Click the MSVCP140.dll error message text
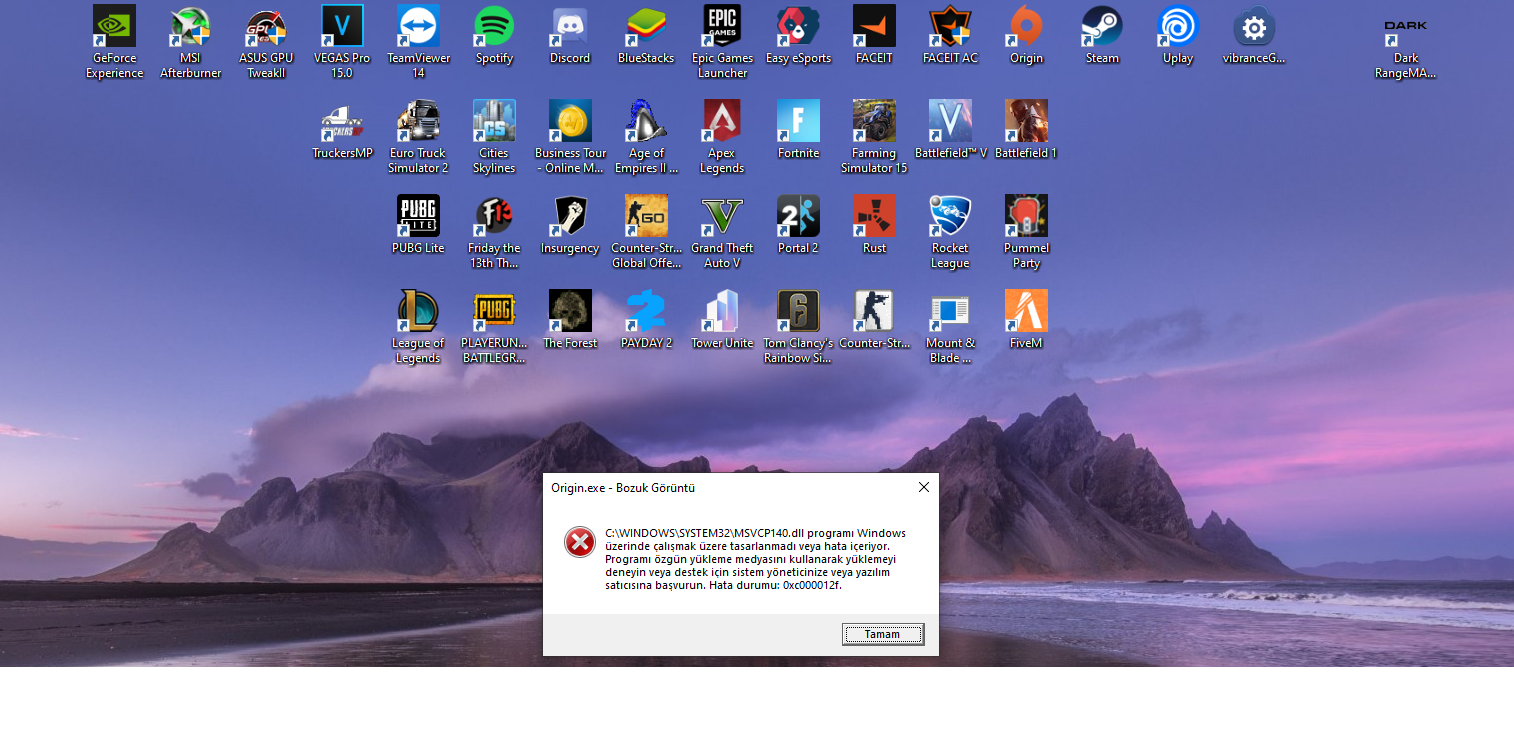Image resolution: width=1514 pixels, height=747 pixels. [x=755, y=559]
